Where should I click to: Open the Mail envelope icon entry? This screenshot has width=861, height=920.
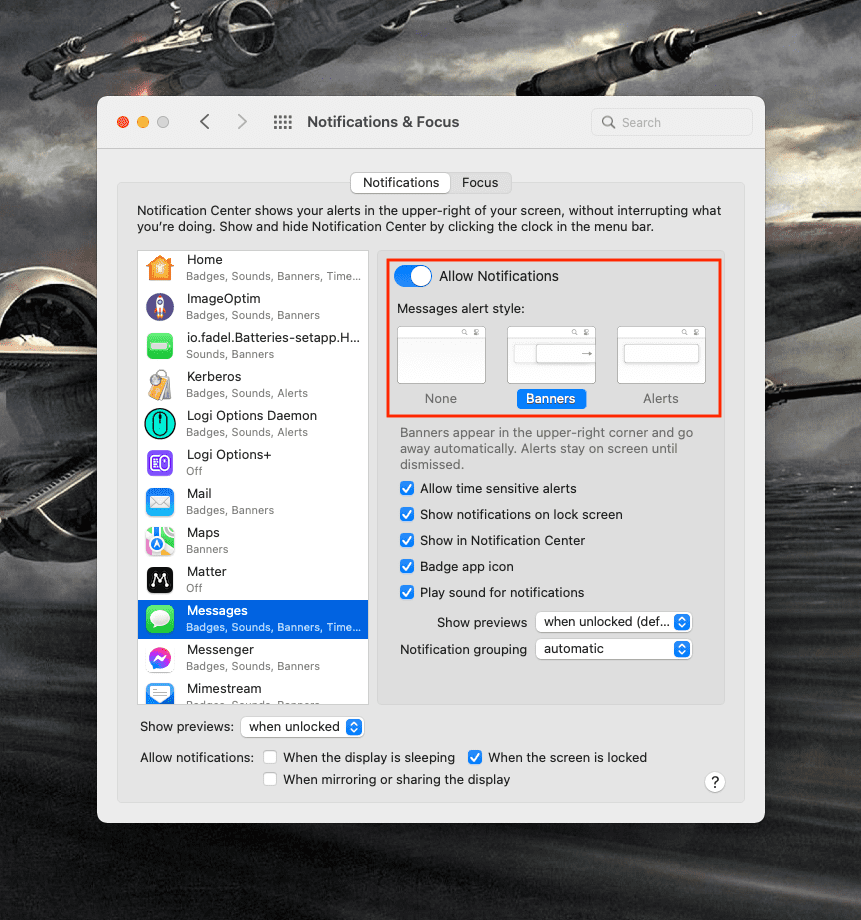pyautogui.click(x=160, y=502)
